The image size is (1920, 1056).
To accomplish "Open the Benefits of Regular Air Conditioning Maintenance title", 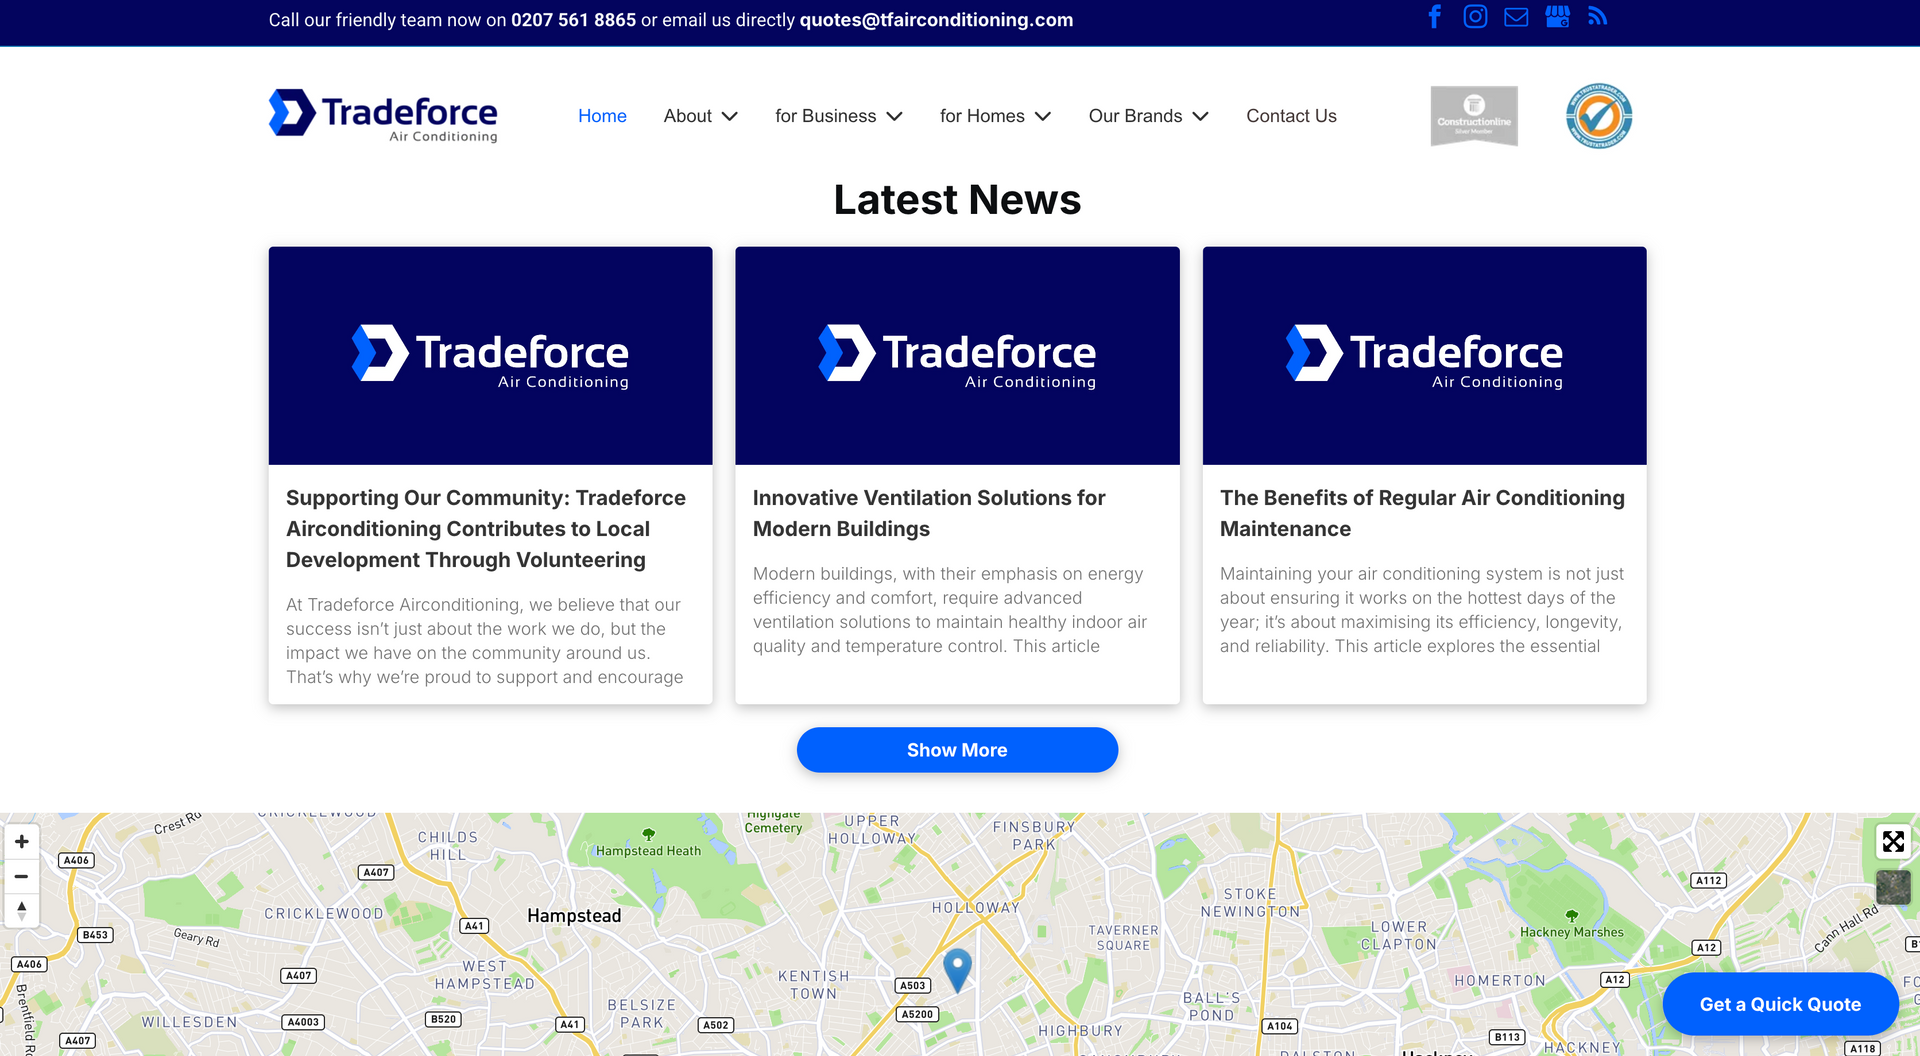I will click(x=1422, y=513).
